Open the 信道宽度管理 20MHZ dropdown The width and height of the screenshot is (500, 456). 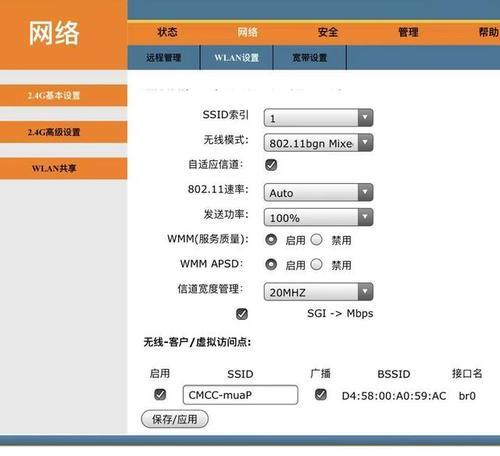(318, 292)
